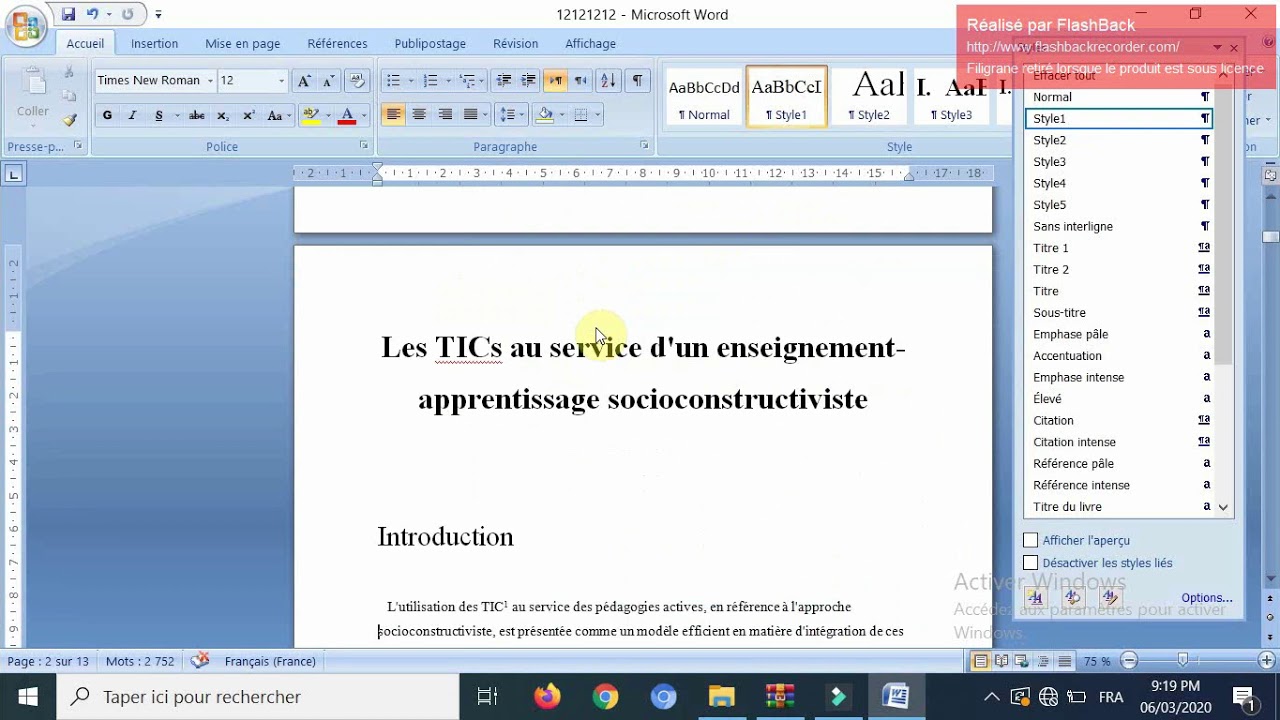
Task: Sort the text with the A-Z sort icon
Action: click(608, 81)
